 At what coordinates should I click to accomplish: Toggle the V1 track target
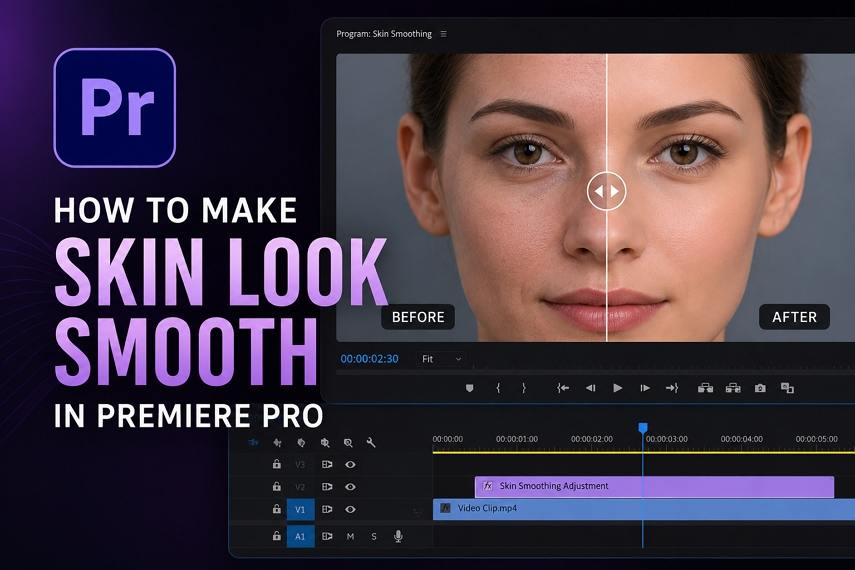coord(300,509)
